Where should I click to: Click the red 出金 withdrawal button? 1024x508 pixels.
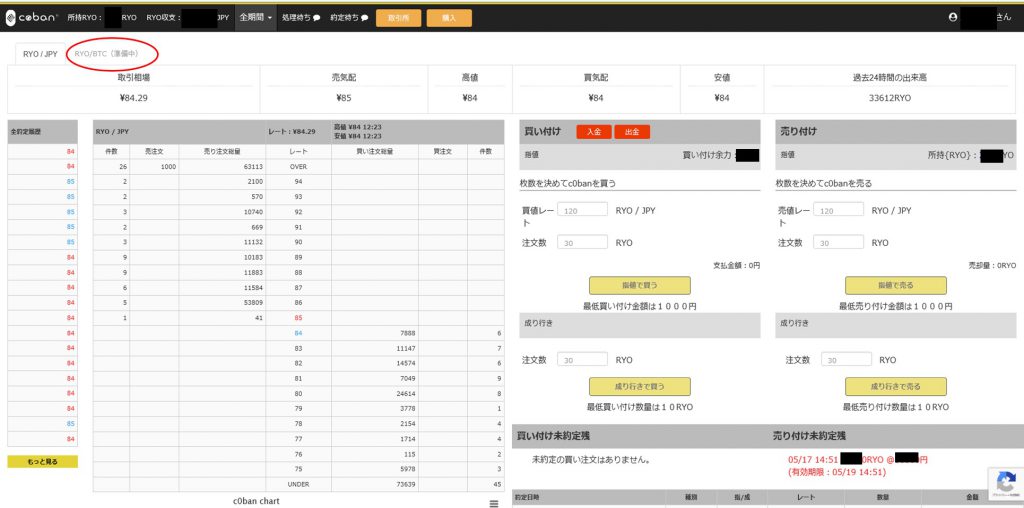tap(632, 131)
